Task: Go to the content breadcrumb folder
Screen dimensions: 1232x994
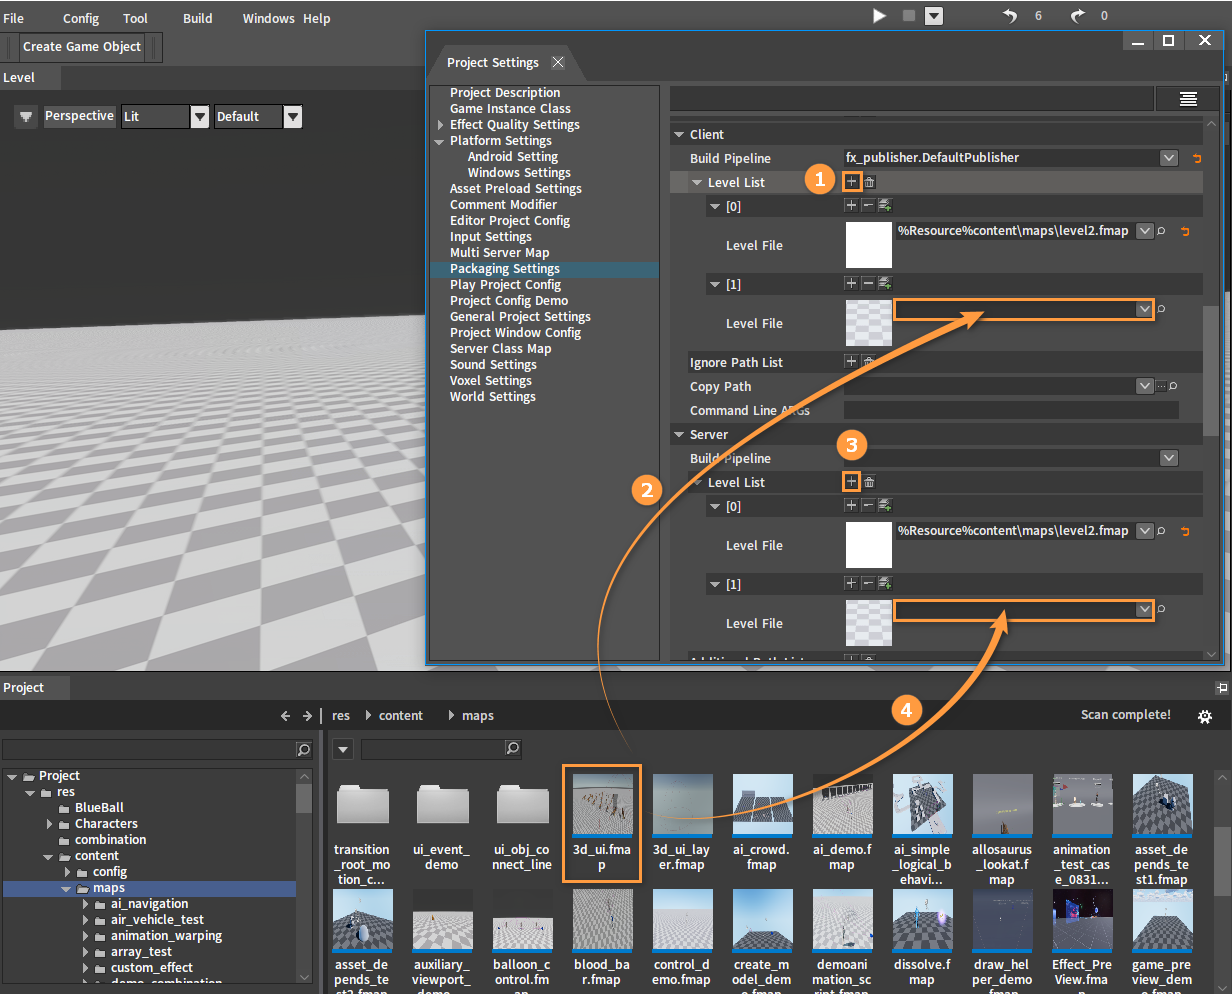Action: coord(401,716)
